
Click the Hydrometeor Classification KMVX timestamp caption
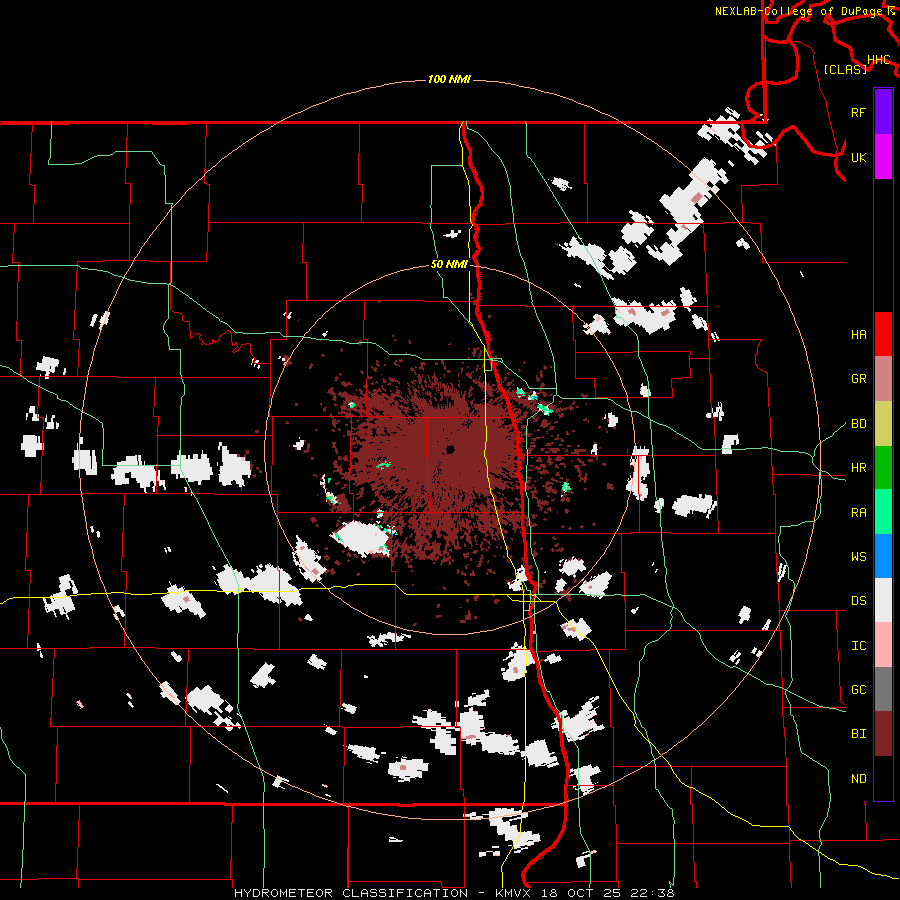[454, 893]
